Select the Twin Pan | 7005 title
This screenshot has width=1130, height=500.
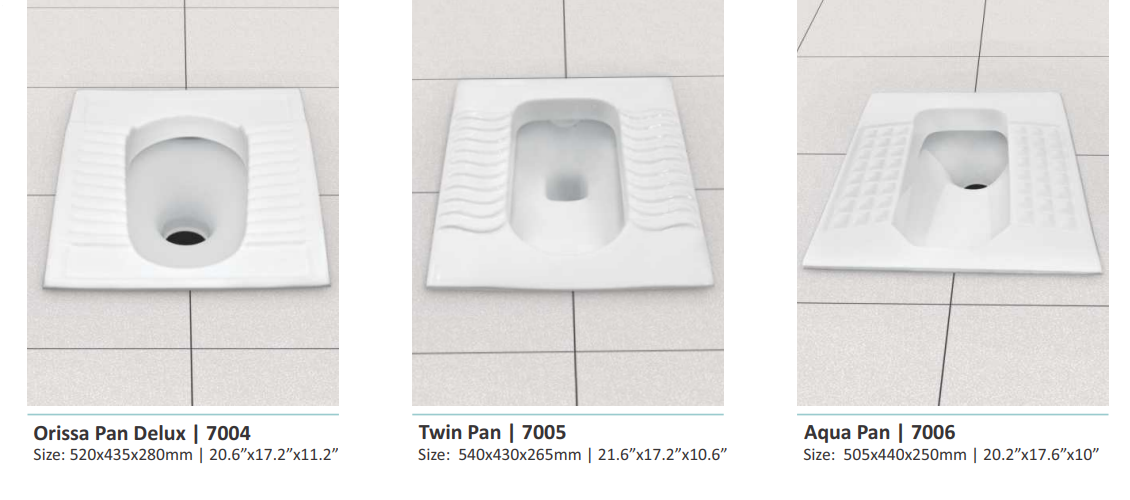492,432
